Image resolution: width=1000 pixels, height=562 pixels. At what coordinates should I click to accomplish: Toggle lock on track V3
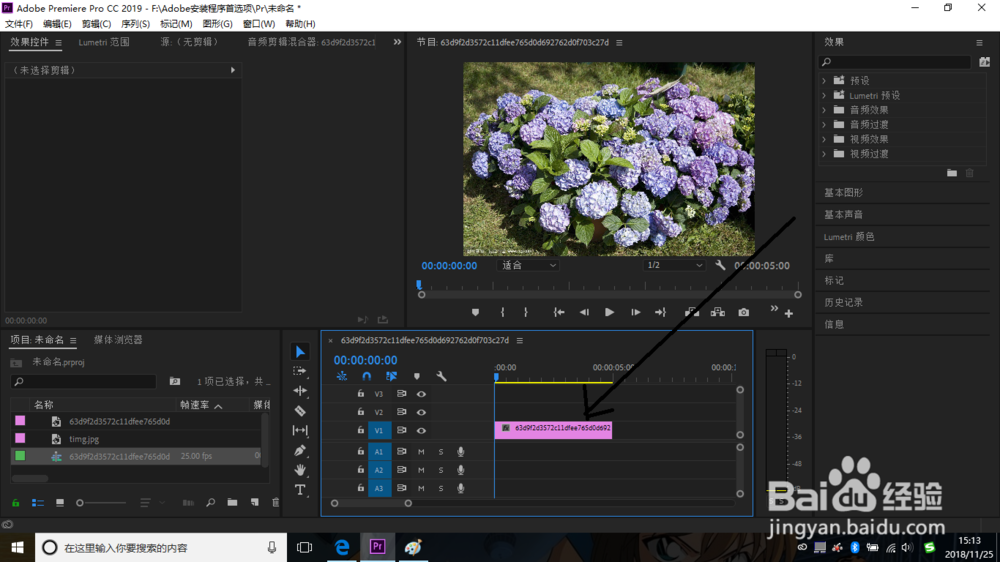360,394
